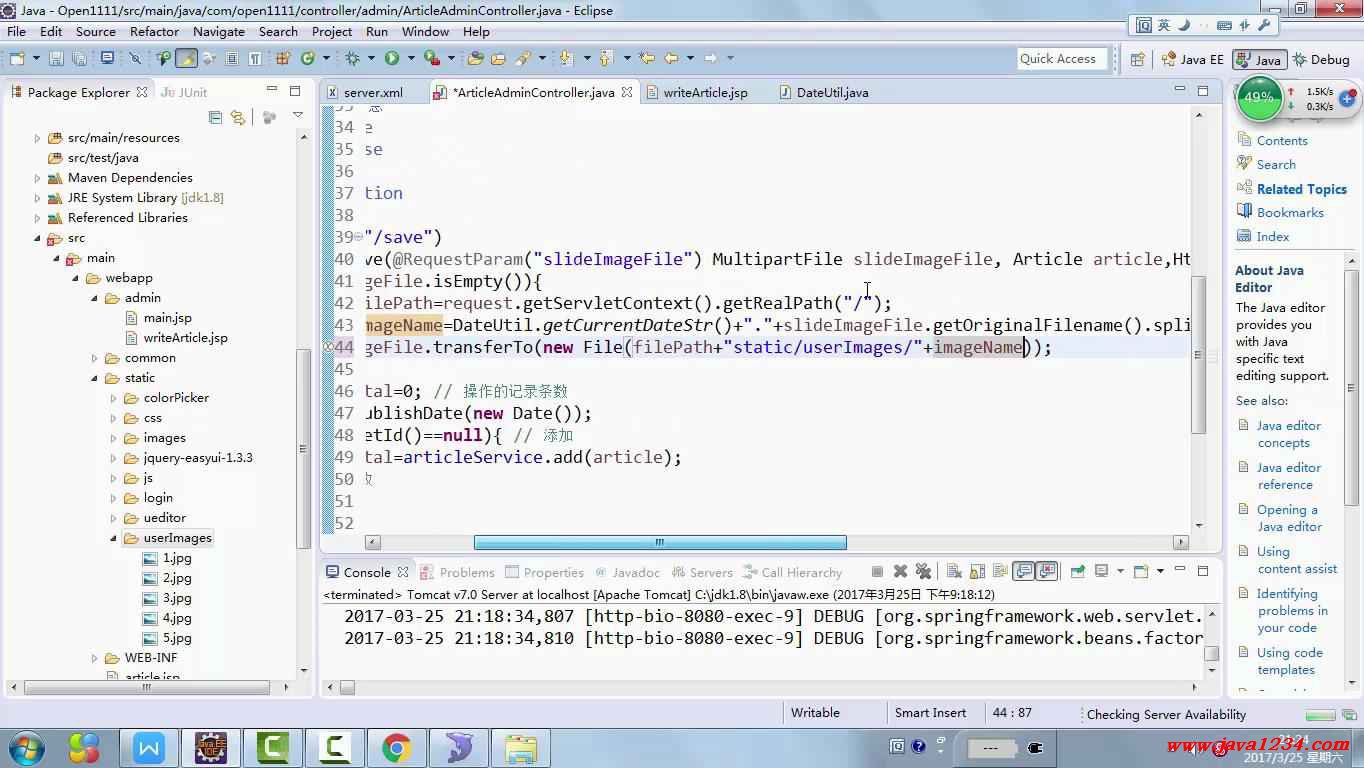
Task: Collapse All in Package Explorer
Action: [x=215, y=117]
